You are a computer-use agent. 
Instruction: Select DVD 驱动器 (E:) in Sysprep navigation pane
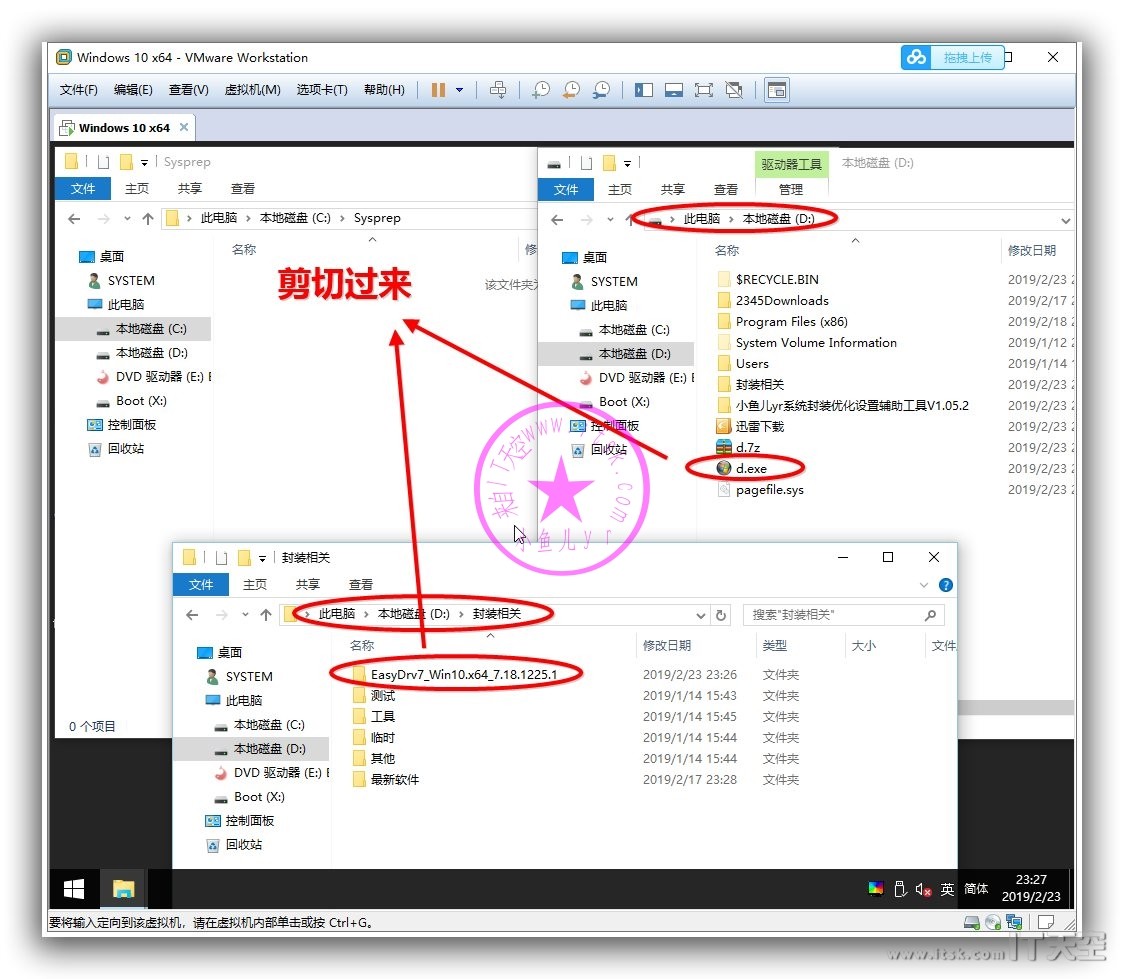pos(133,376)
